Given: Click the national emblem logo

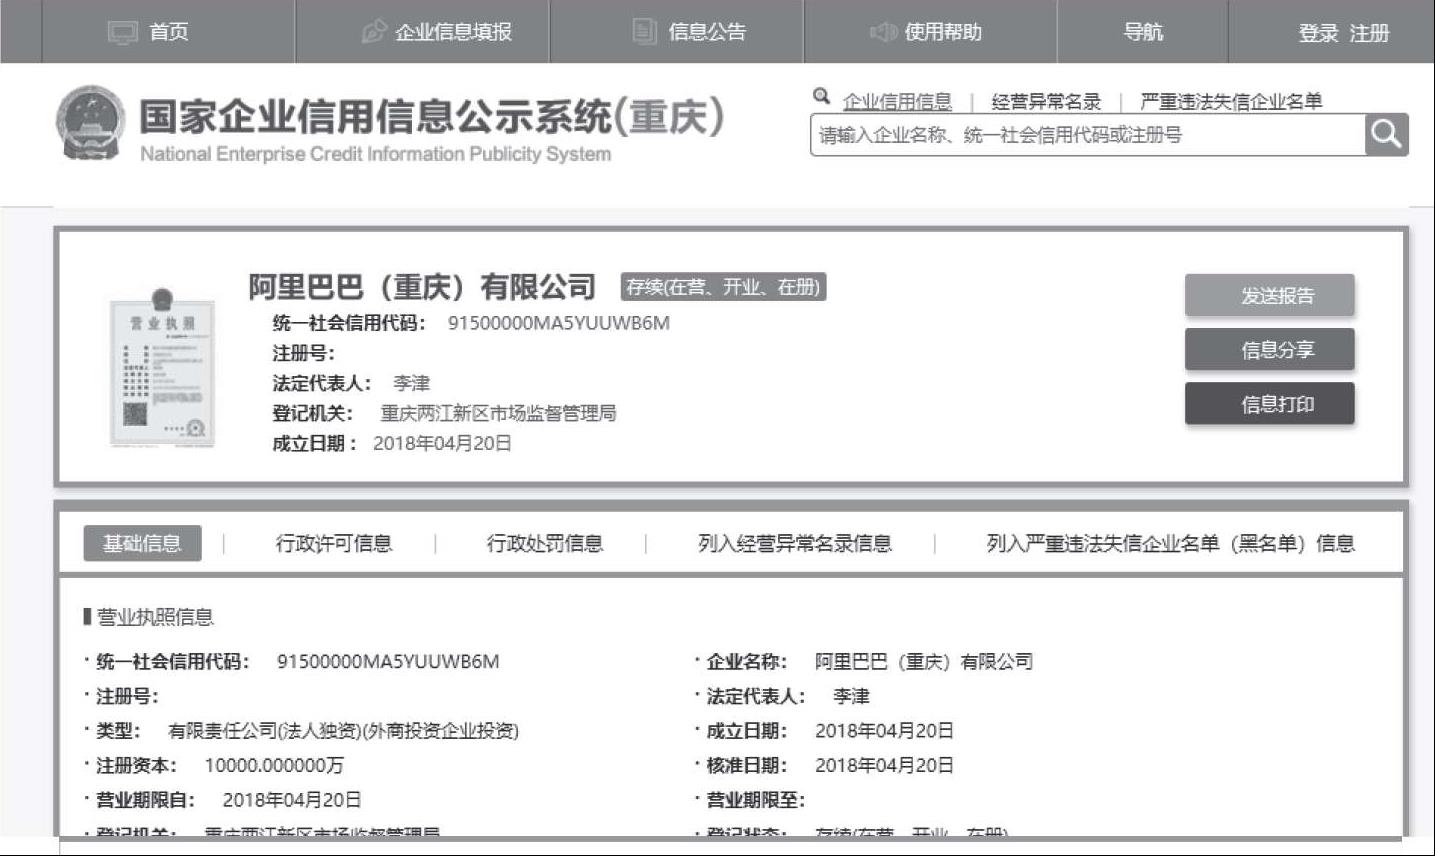Looking at the screenshot, I should coord(91,123).
